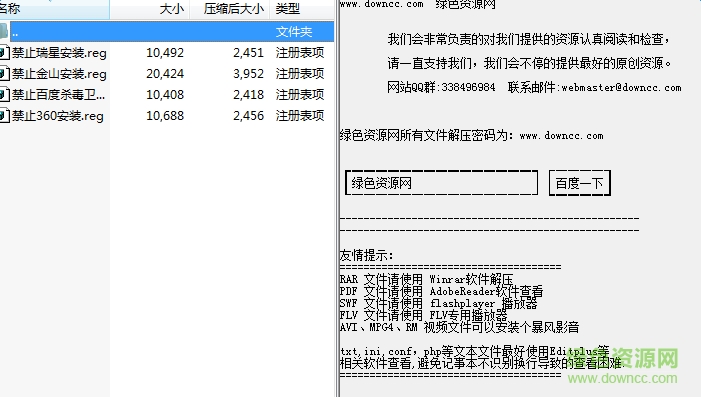Click the line about PDF and AdobeReader
Image resolution: width=701 pixels, height=397 pixels.
441,291
